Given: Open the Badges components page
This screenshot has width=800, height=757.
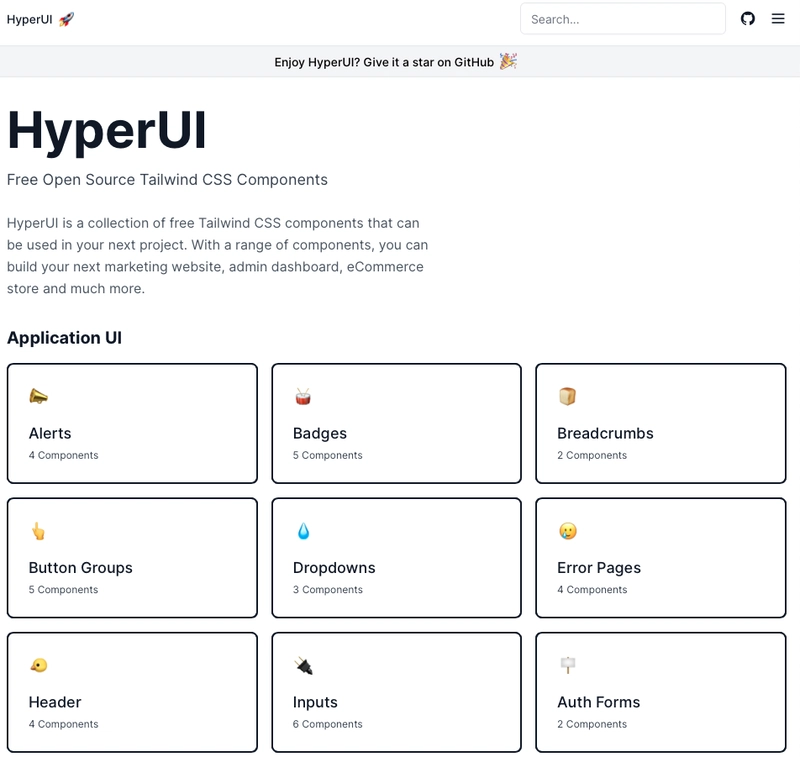Looking at the screenshot, I should point(396,423).
